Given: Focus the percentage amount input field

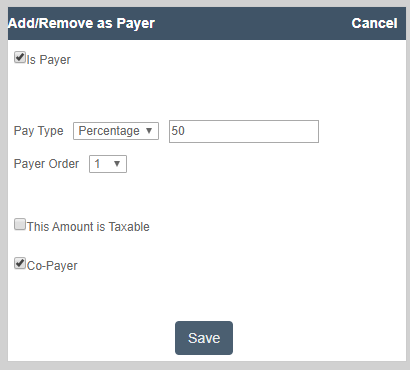Looking at the screenshot, I should coord(244,131).
